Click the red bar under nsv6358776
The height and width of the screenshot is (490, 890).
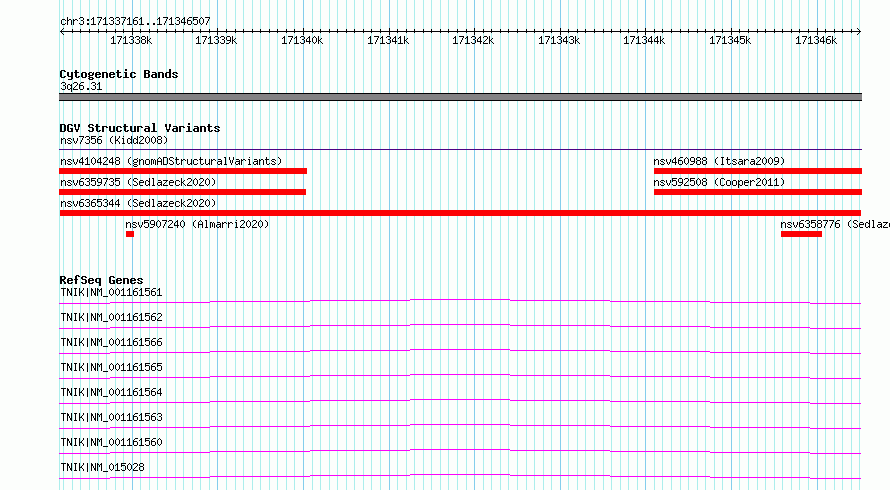pos(801,234)
